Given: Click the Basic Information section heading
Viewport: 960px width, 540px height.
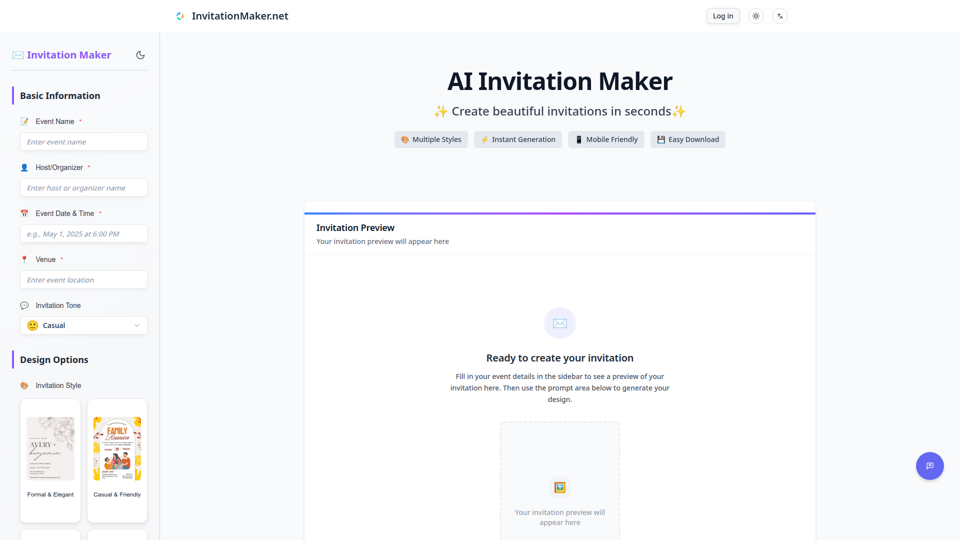Looking at the screenshot, I should point(60,96).
